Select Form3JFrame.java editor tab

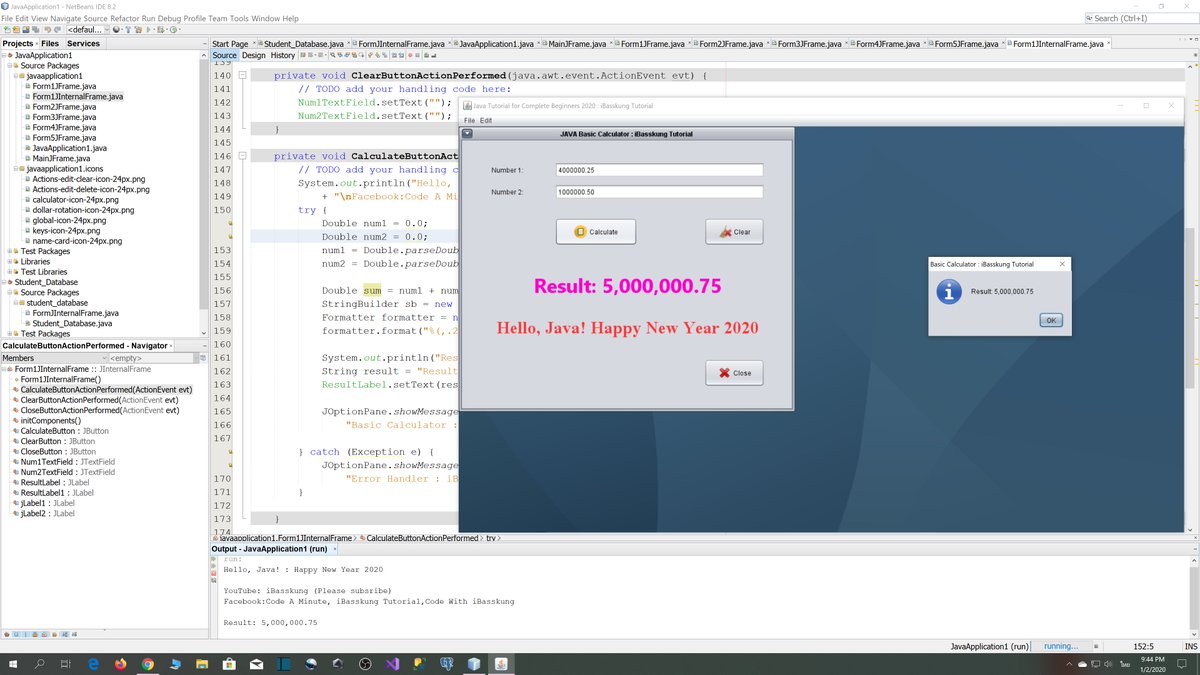[x=811, y=44]
